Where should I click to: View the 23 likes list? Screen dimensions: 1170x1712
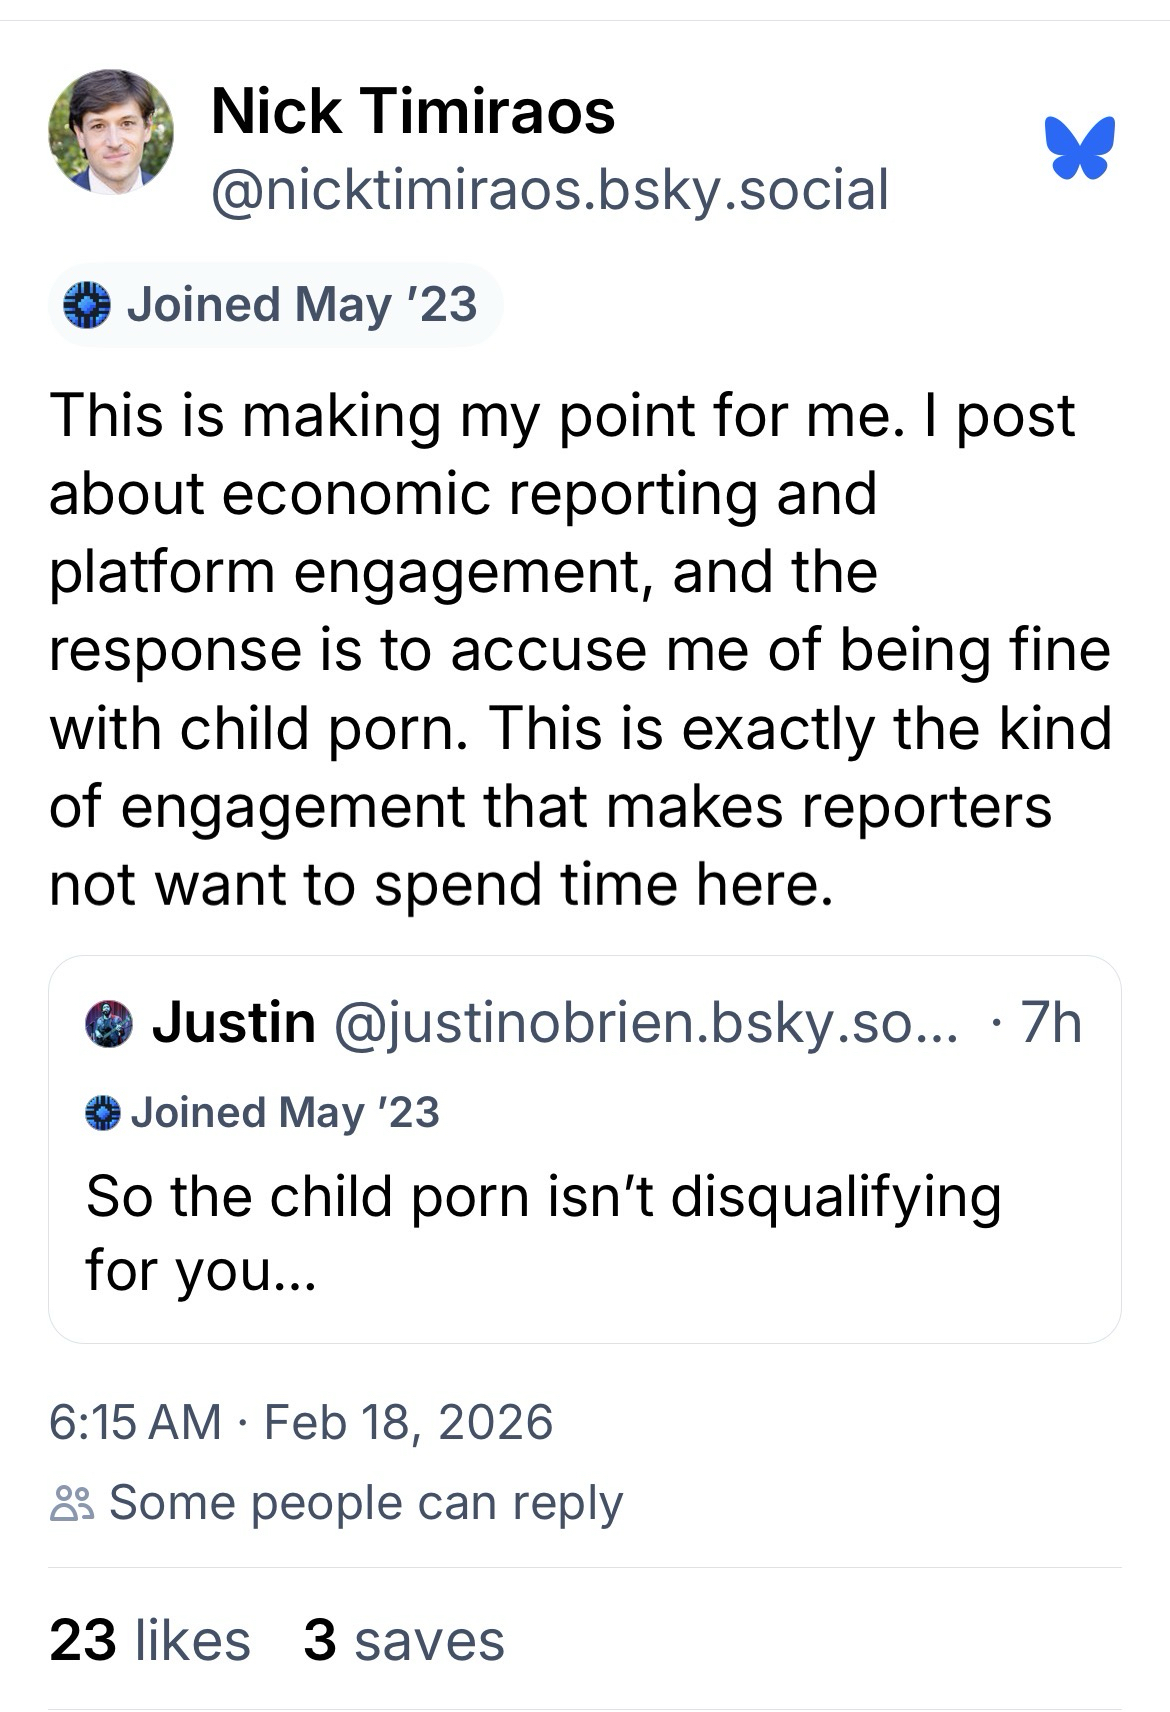coord(150,1641)
